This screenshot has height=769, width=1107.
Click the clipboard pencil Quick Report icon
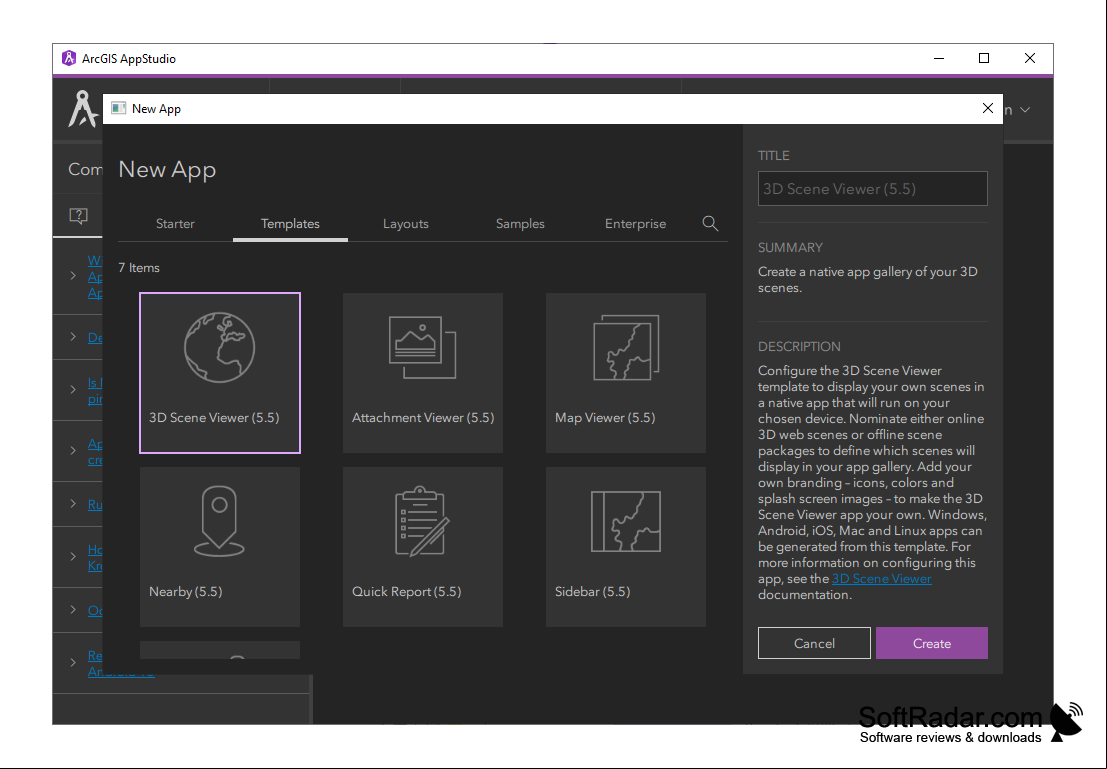(x=421, y=521)
